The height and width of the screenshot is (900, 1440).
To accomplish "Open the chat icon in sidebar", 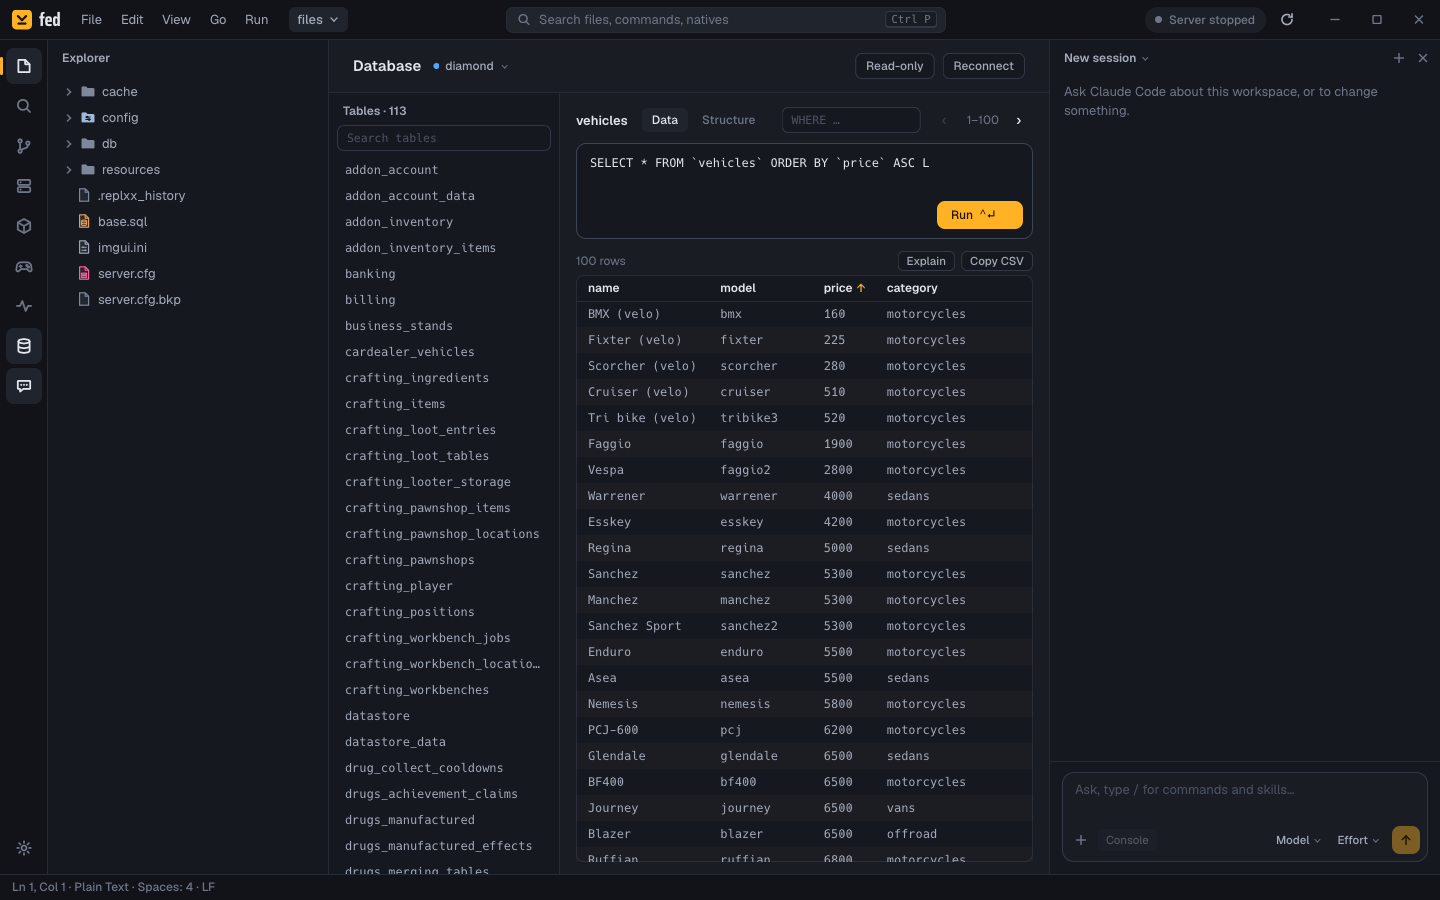I will [x=24, y=386].
